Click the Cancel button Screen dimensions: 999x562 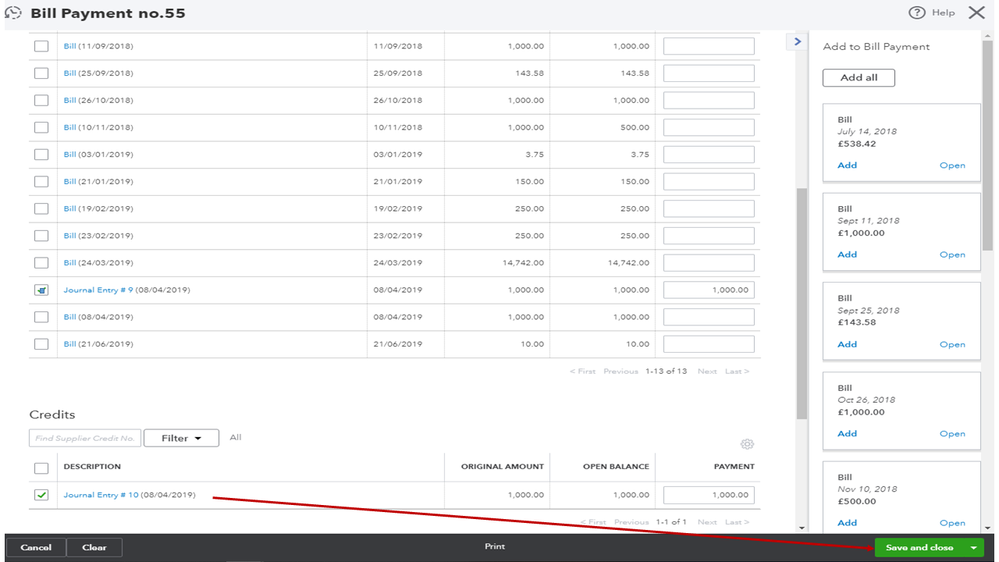[36, 547]
